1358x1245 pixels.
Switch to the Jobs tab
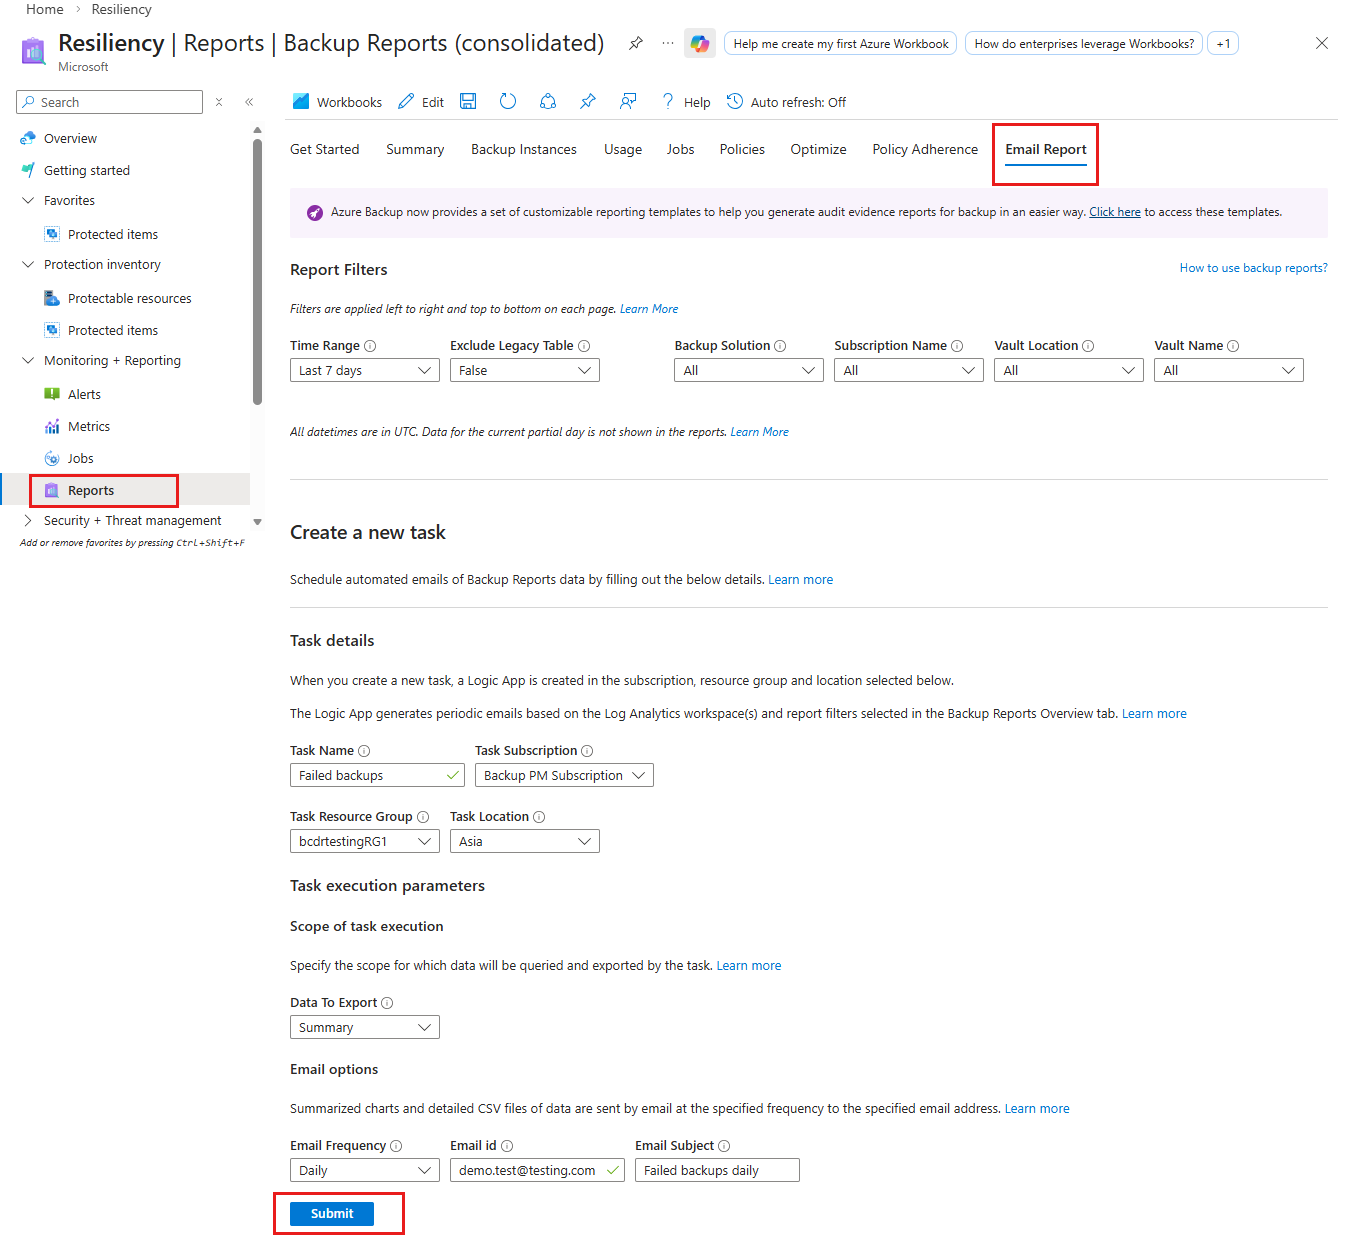[x=681, y=149]
